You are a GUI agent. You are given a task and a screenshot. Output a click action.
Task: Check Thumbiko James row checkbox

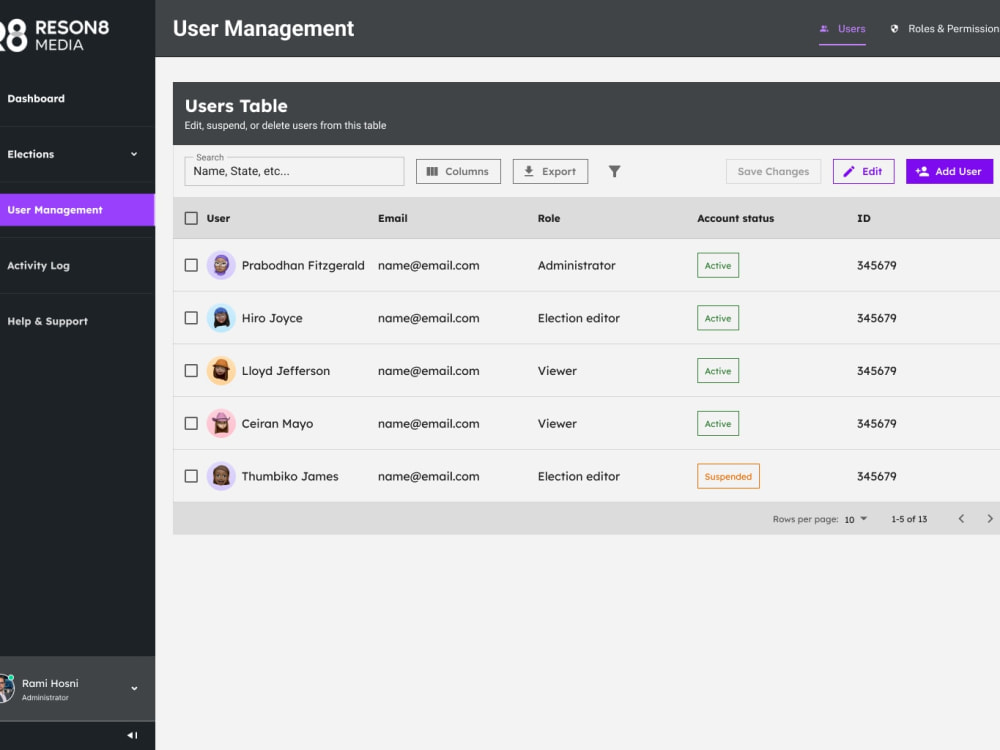(191, 476)
